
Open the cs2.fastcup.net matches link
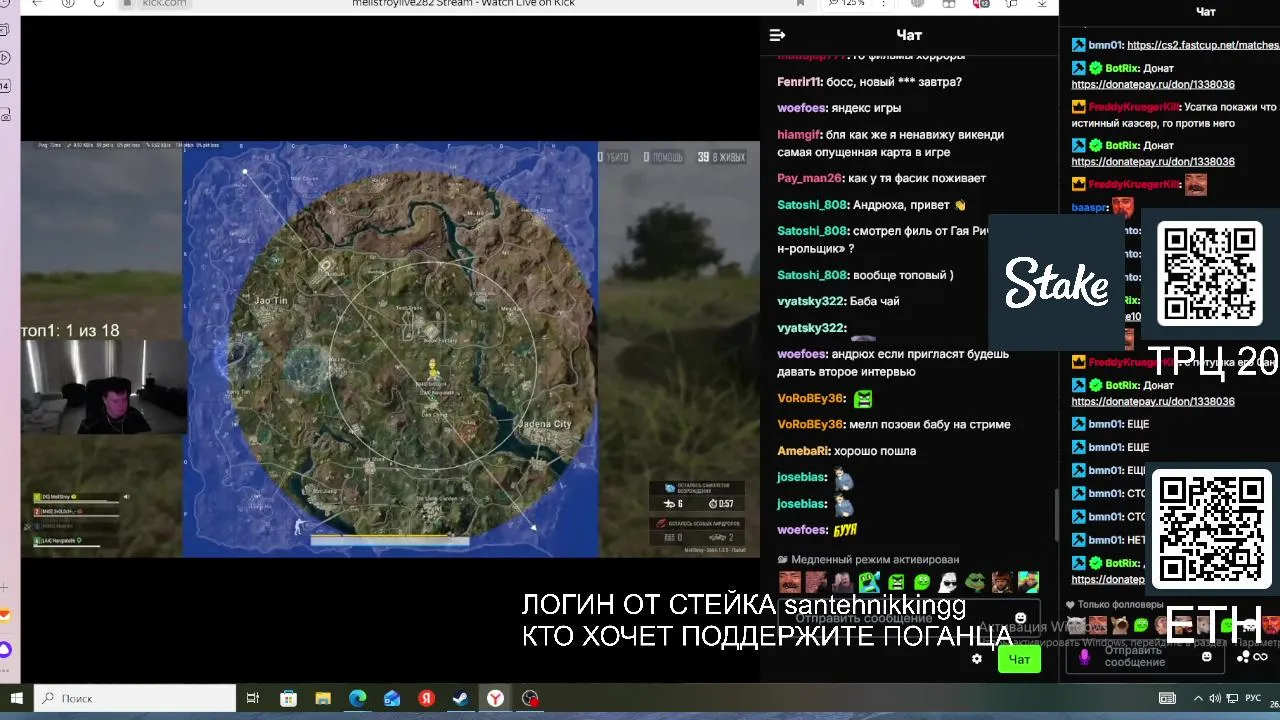click(1203, 45)
